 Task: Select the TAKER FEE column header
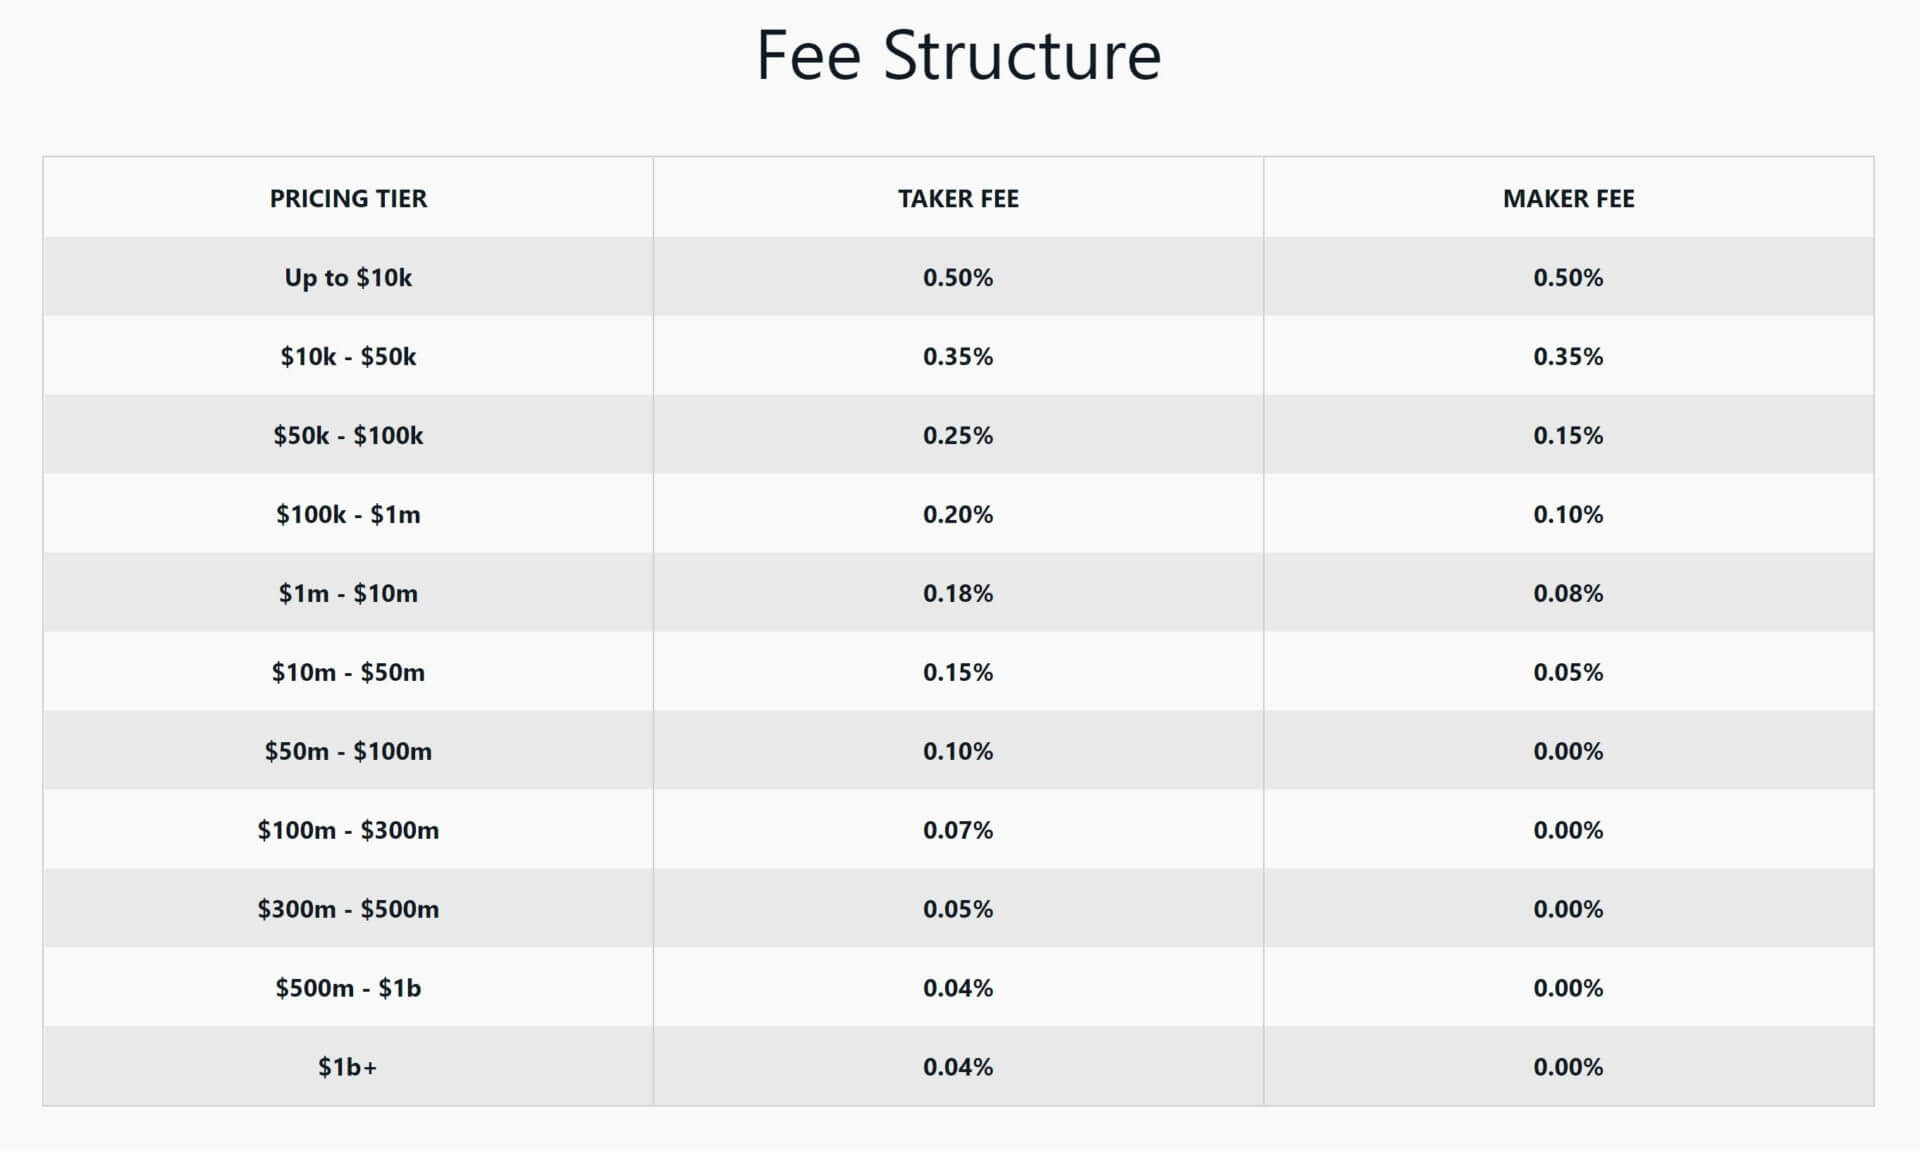pyautogui.click(x=958, y=198)
